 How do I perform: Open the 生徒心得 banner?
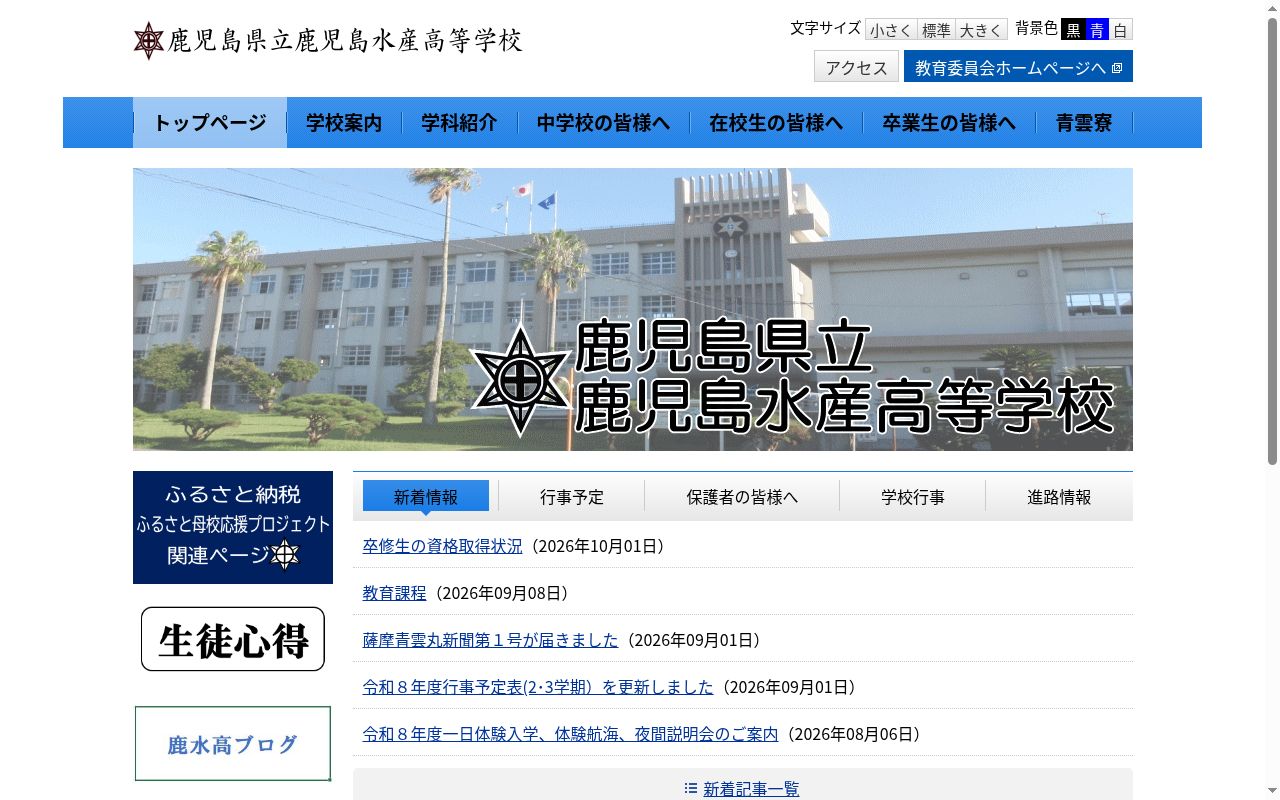233,639
